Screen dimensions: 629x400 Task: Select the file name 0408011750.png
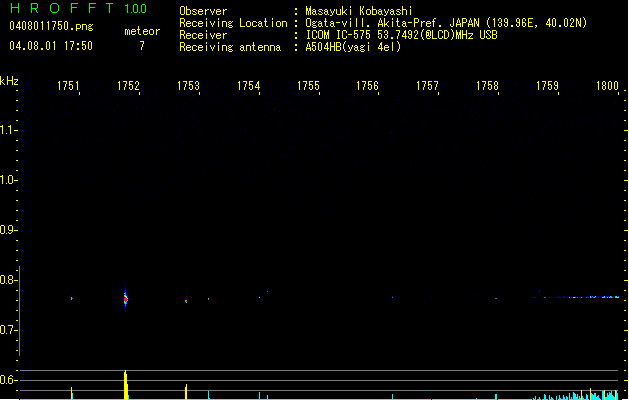tap(51, 26)
